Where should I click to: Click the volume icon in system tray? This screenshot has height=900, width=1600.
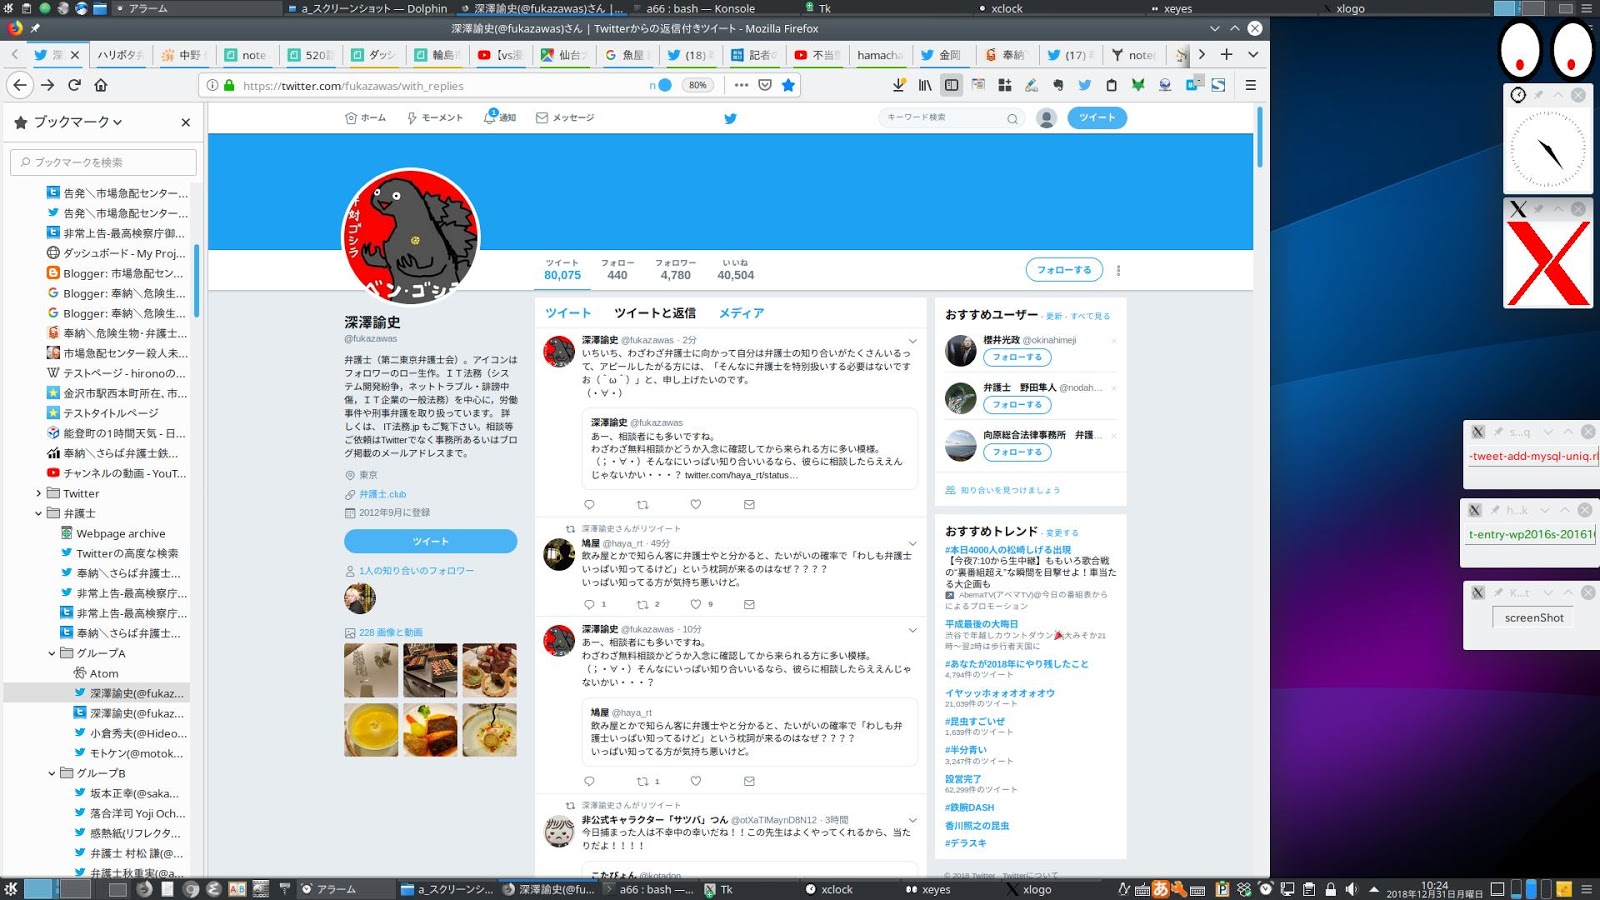click(1352, 889)
